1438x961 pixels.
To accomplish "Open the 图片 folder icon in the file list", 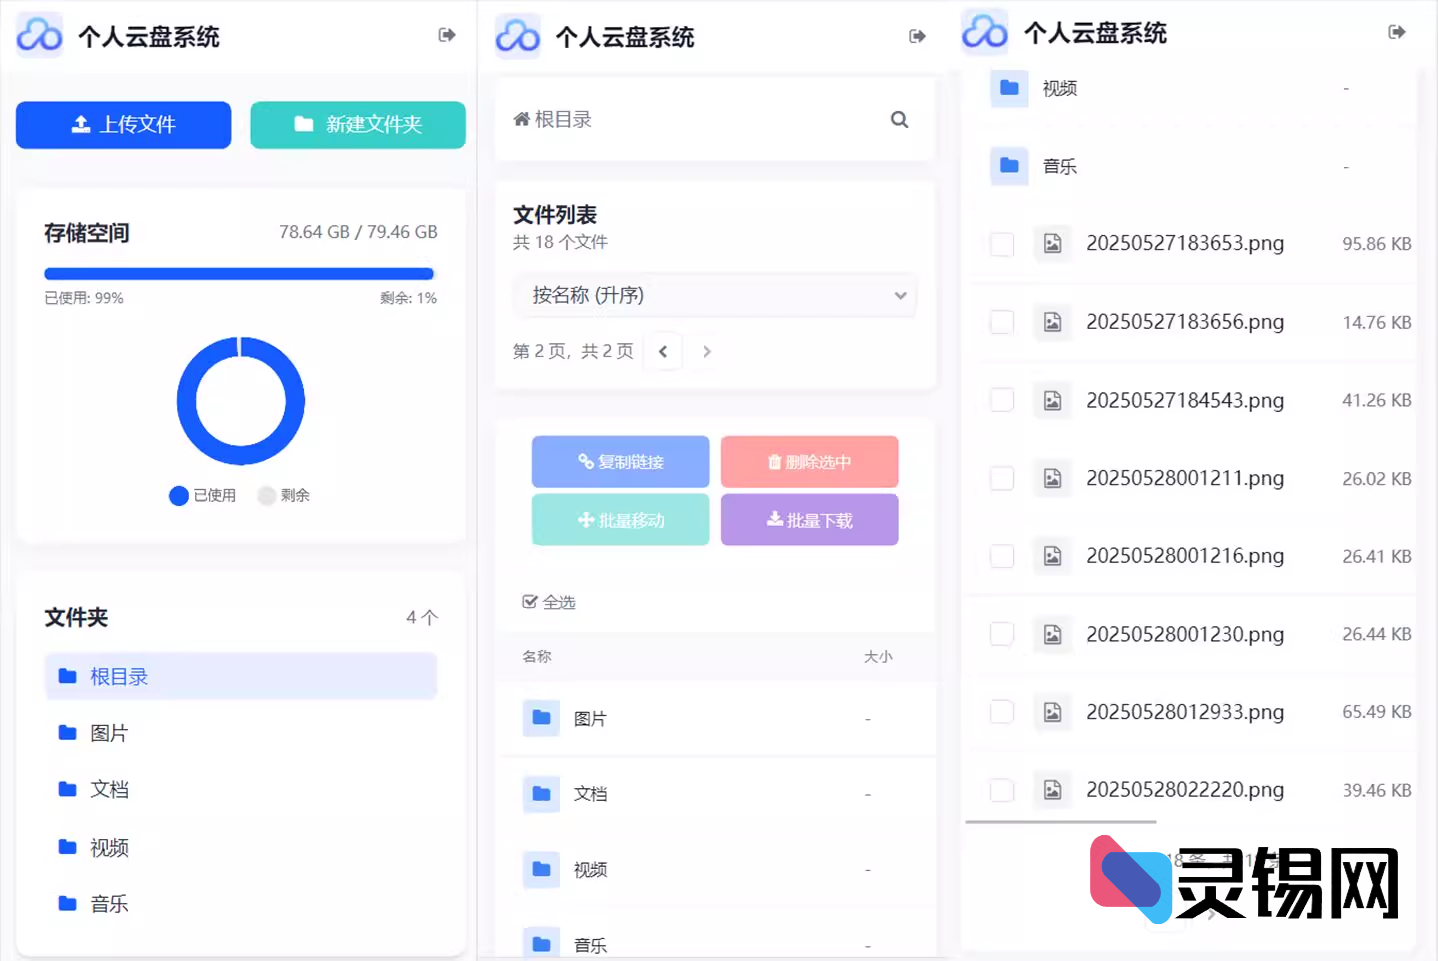I will [x=541, y=718].
